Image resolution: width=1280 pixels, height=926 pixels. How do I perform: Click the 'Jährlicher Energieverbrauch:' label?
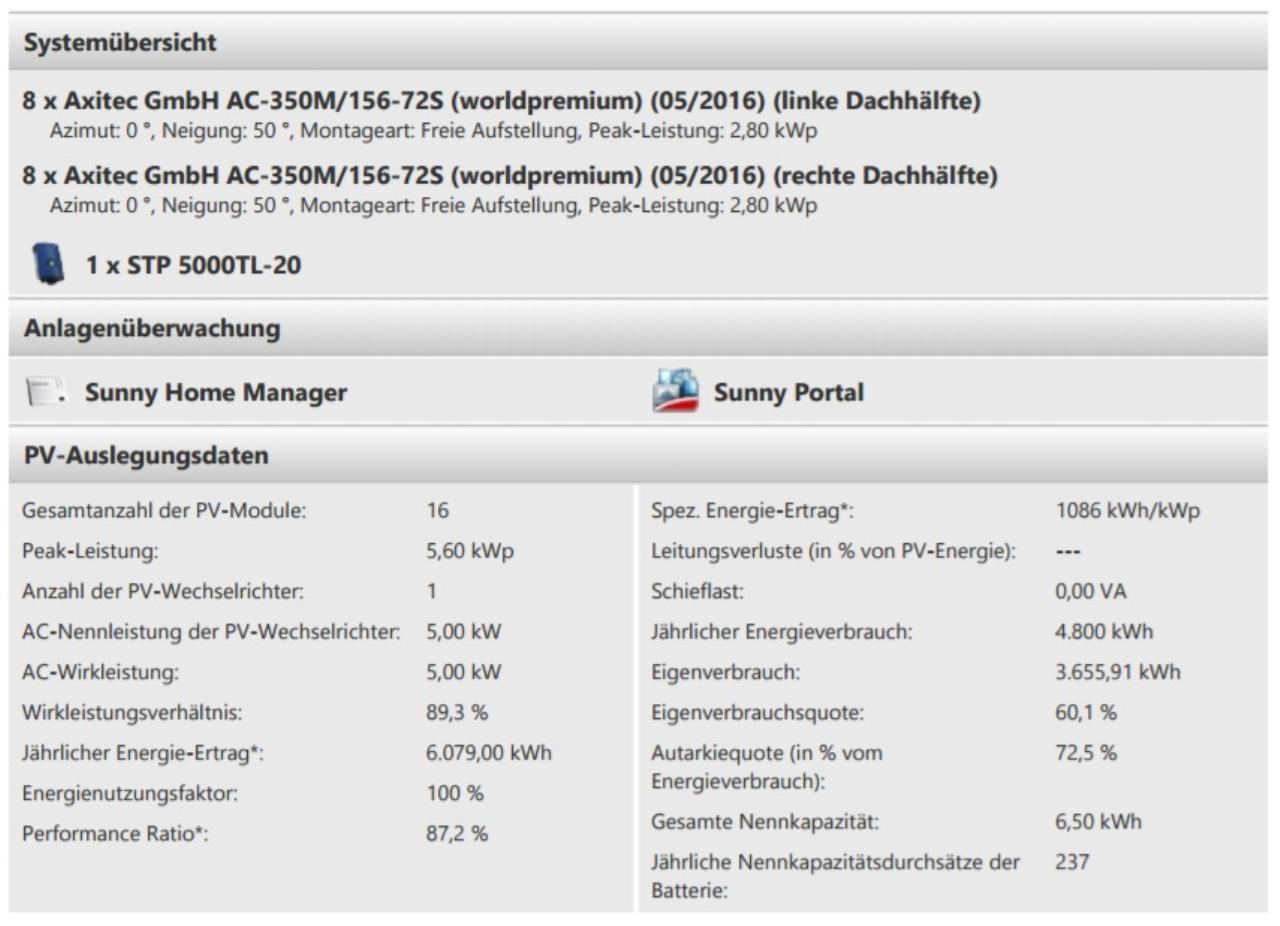(x=782, y=632)
